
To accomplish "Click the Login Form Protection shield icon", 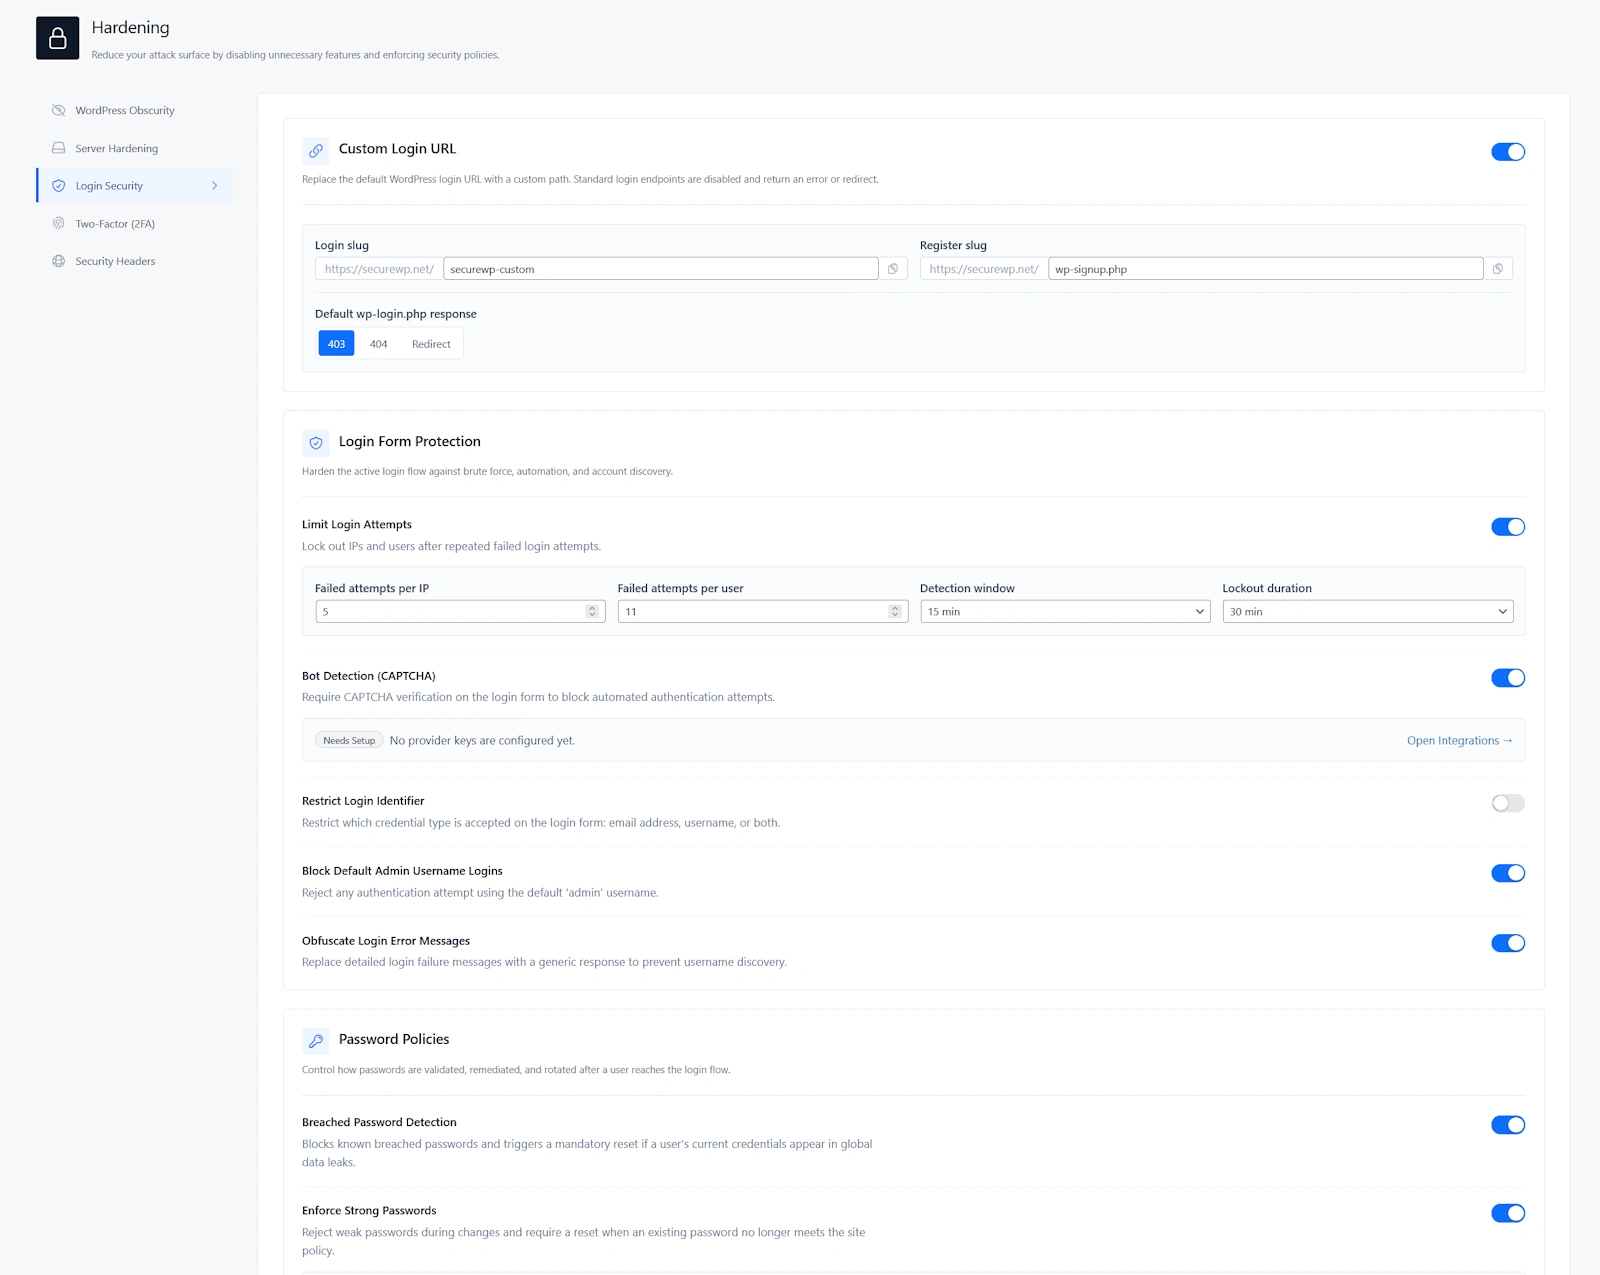I will coord(316,443).
